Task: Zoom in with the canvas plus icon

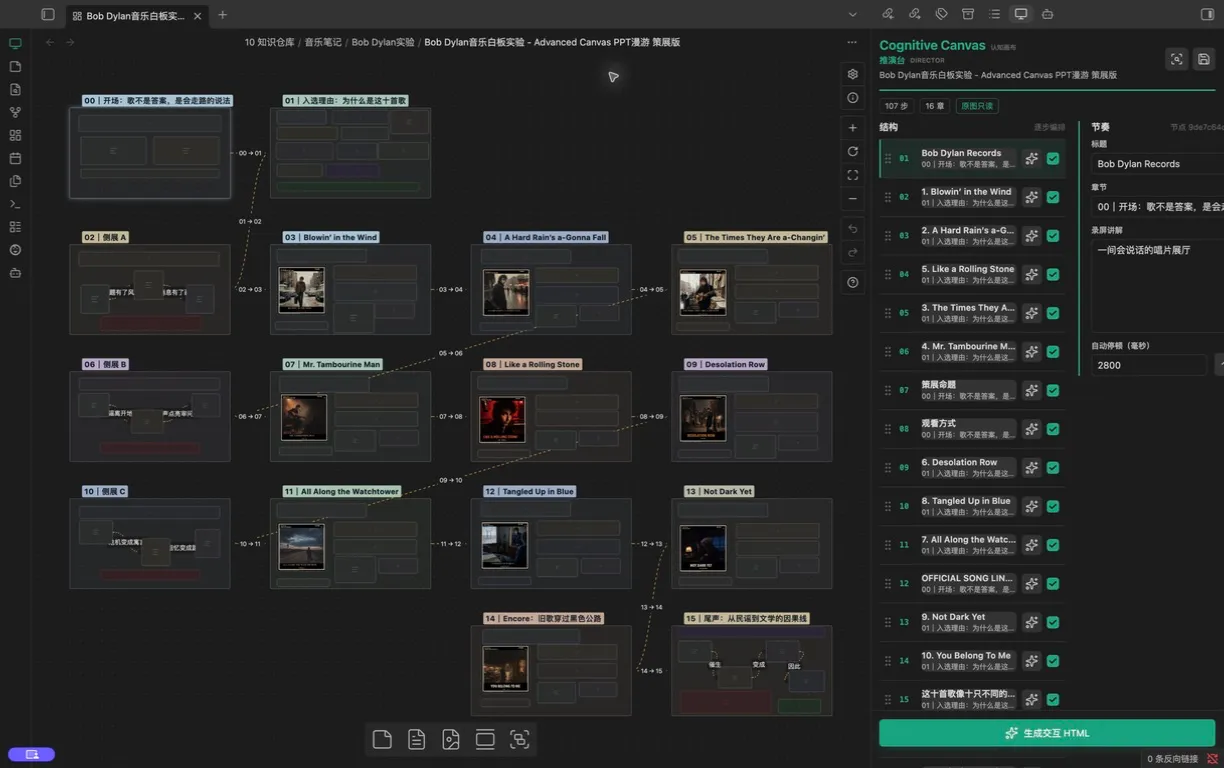Action: (852, 128)
